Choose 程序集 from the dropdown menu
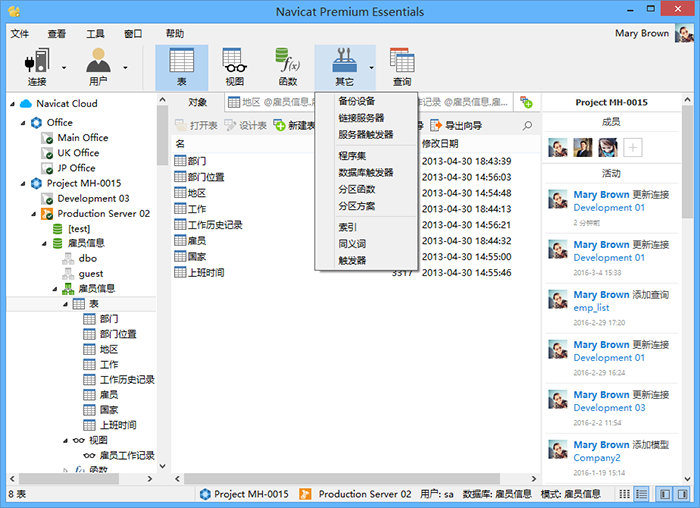Screen dimensions: 700x508 pos(366,156)
